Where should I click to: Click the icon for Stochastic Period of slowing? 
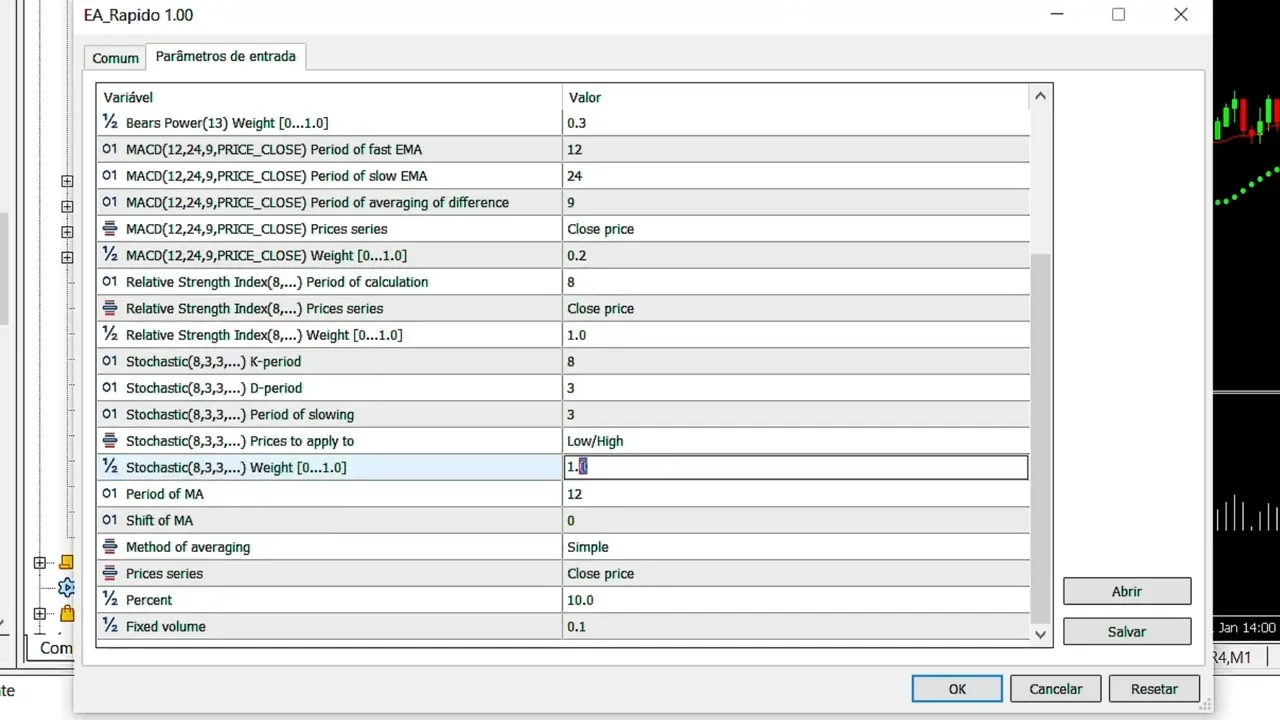(110, 414)
